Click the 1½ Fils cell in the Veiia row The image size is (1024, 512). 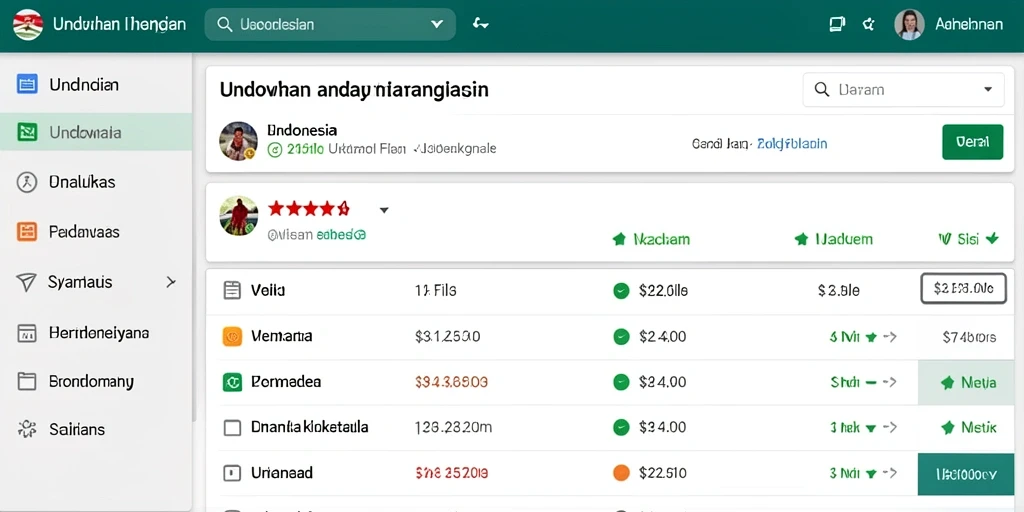[435, 291]
